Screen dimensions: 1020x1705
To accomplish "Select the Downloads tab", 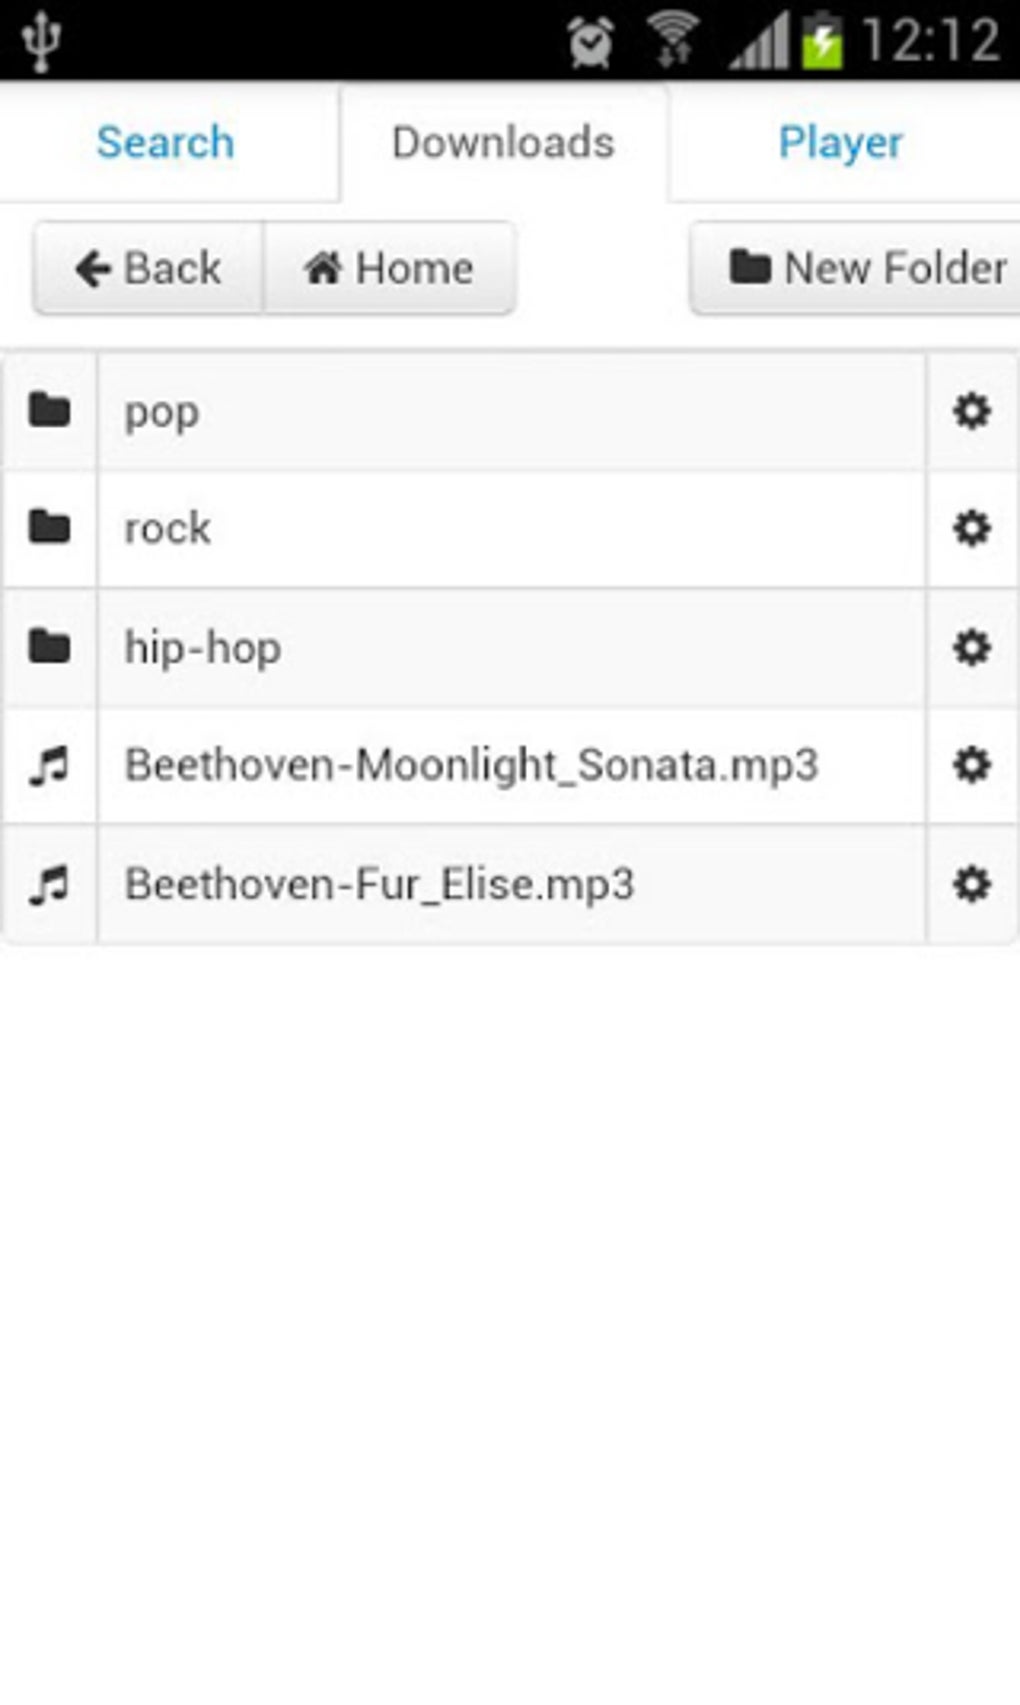I will [503, 142].
